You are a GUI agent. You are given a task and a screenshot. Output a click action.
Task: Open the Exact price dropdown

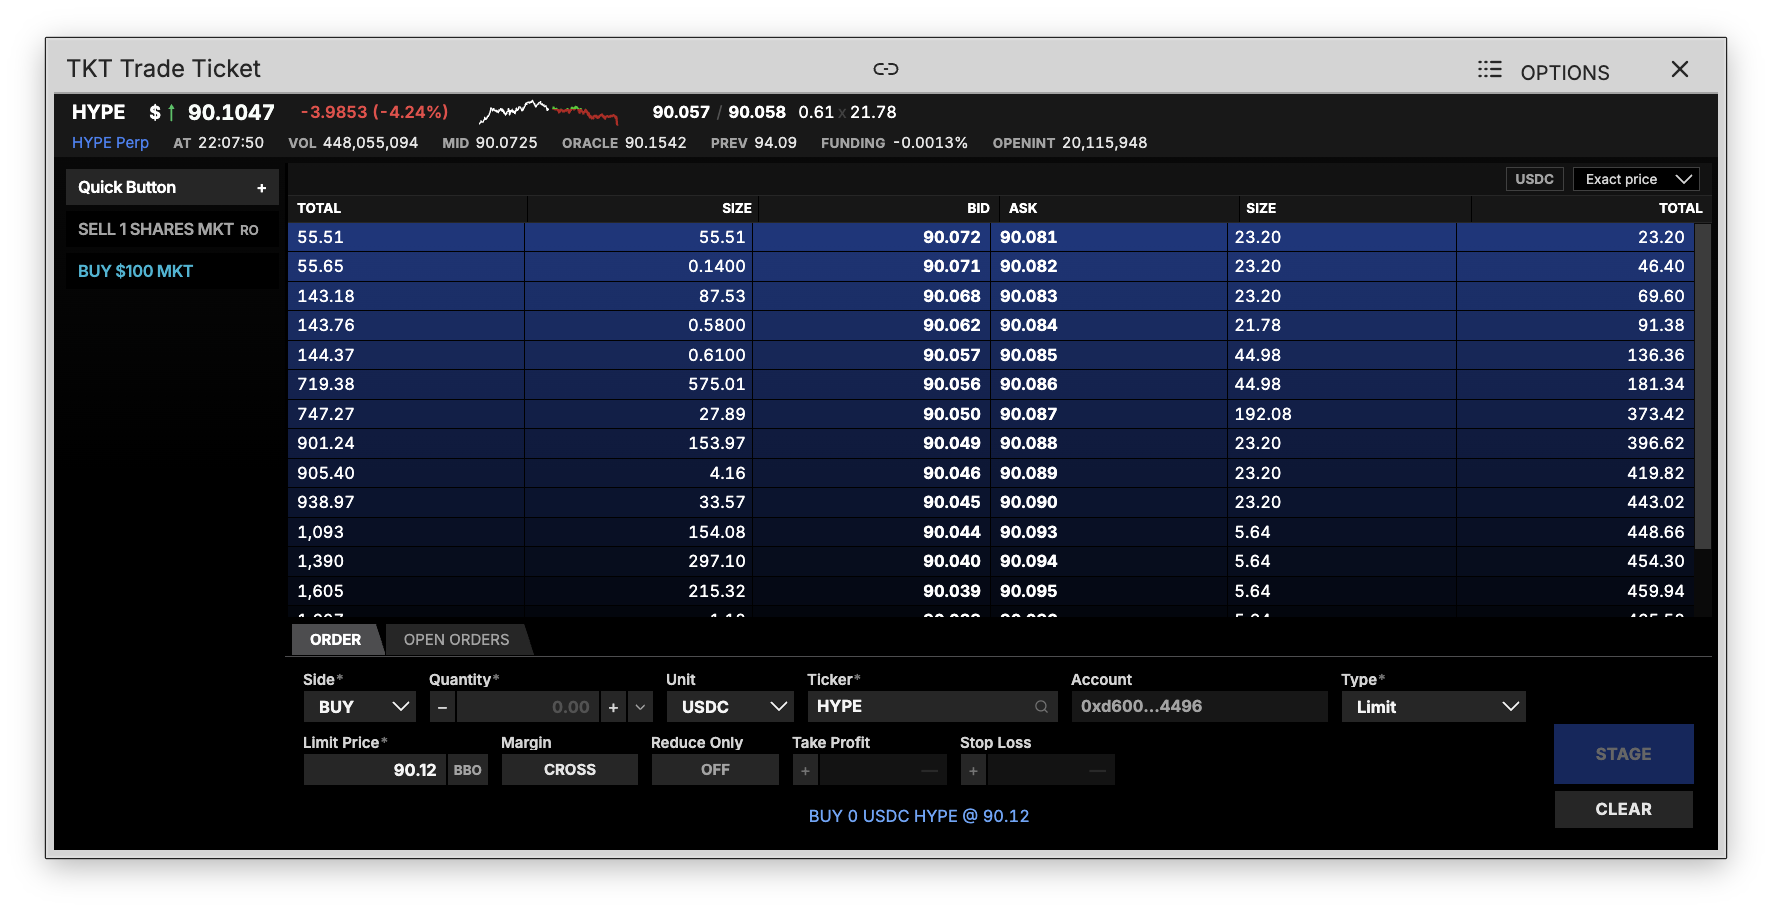tap(1636, 179)
